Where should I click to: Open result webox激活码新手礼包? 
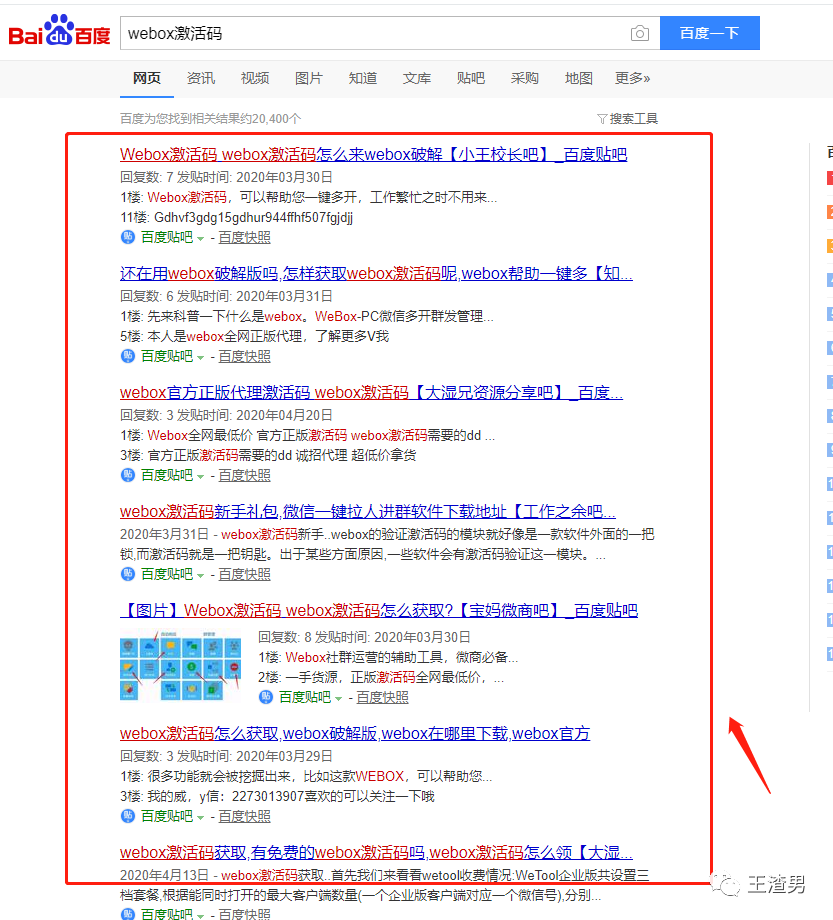(368, 512)
